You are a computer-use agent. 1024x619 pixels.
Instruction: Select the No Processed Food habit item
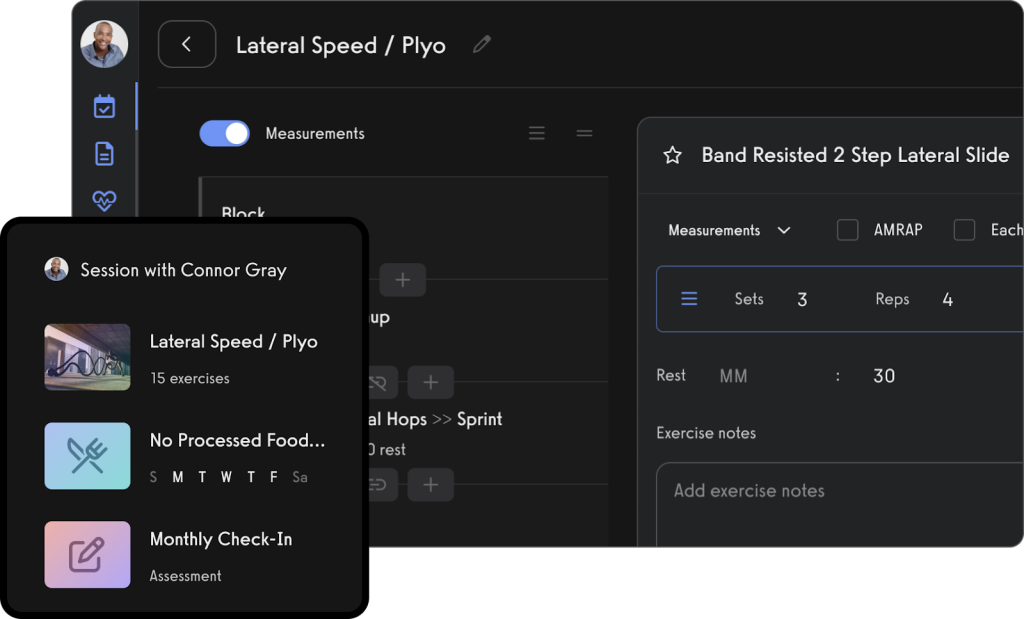click(x=236, y=456)
